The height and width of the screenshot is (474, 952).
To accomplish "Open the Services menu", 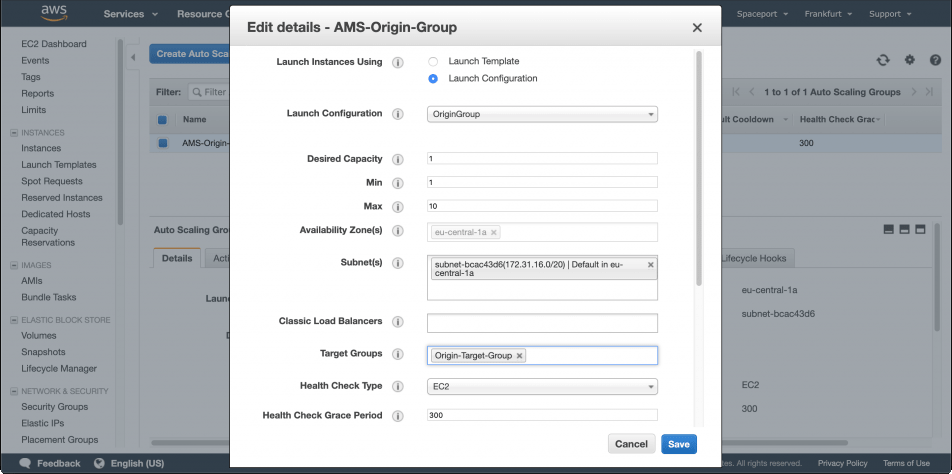I will 131,14.
